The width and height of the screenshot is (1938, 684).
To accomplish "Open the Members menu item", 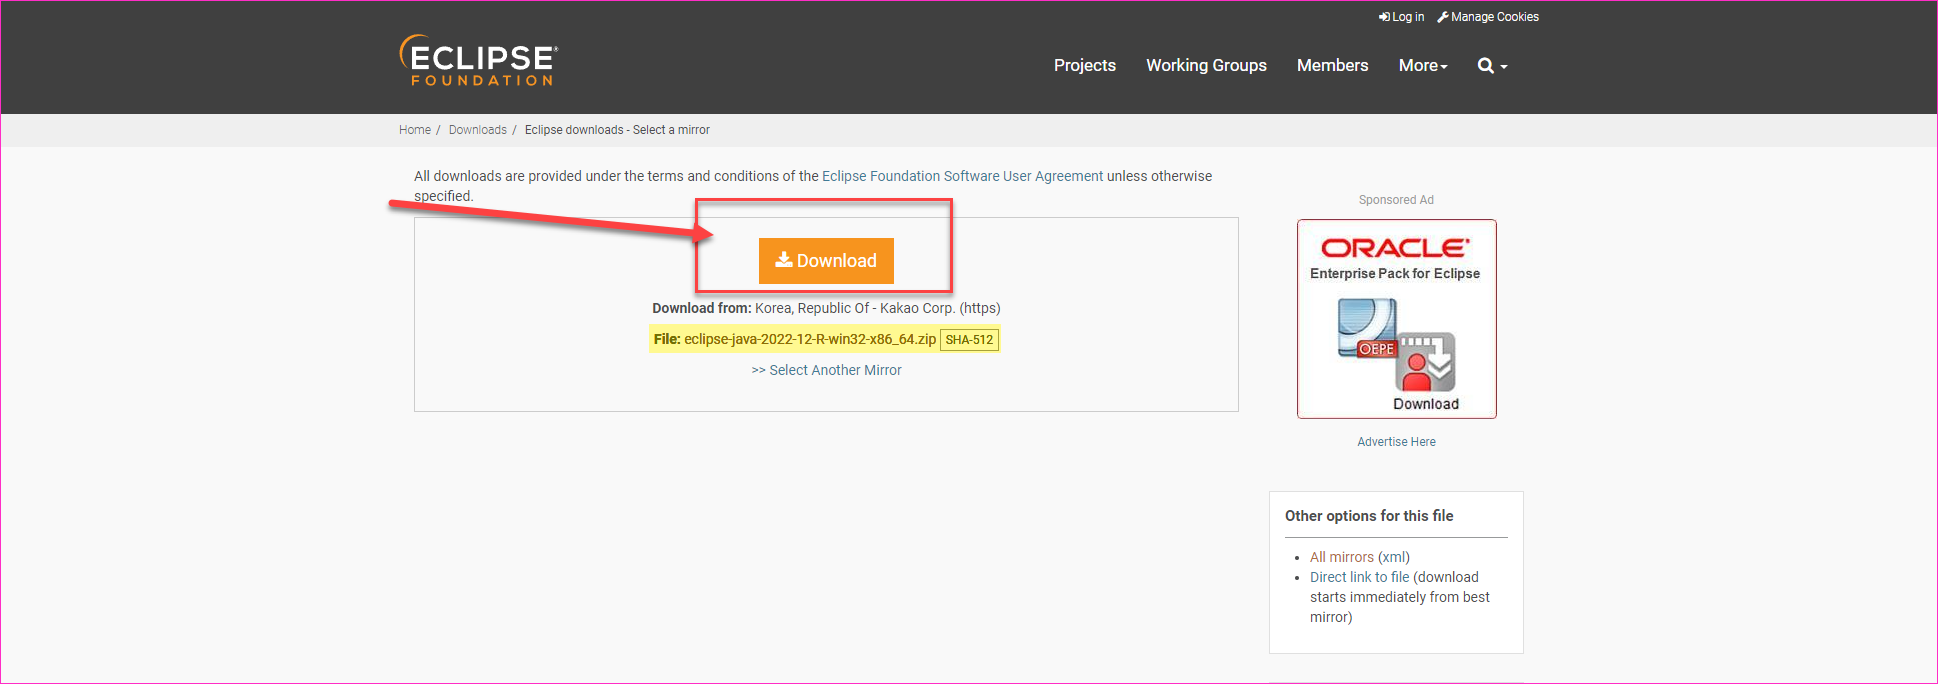I will click(x=1332, y=66).
